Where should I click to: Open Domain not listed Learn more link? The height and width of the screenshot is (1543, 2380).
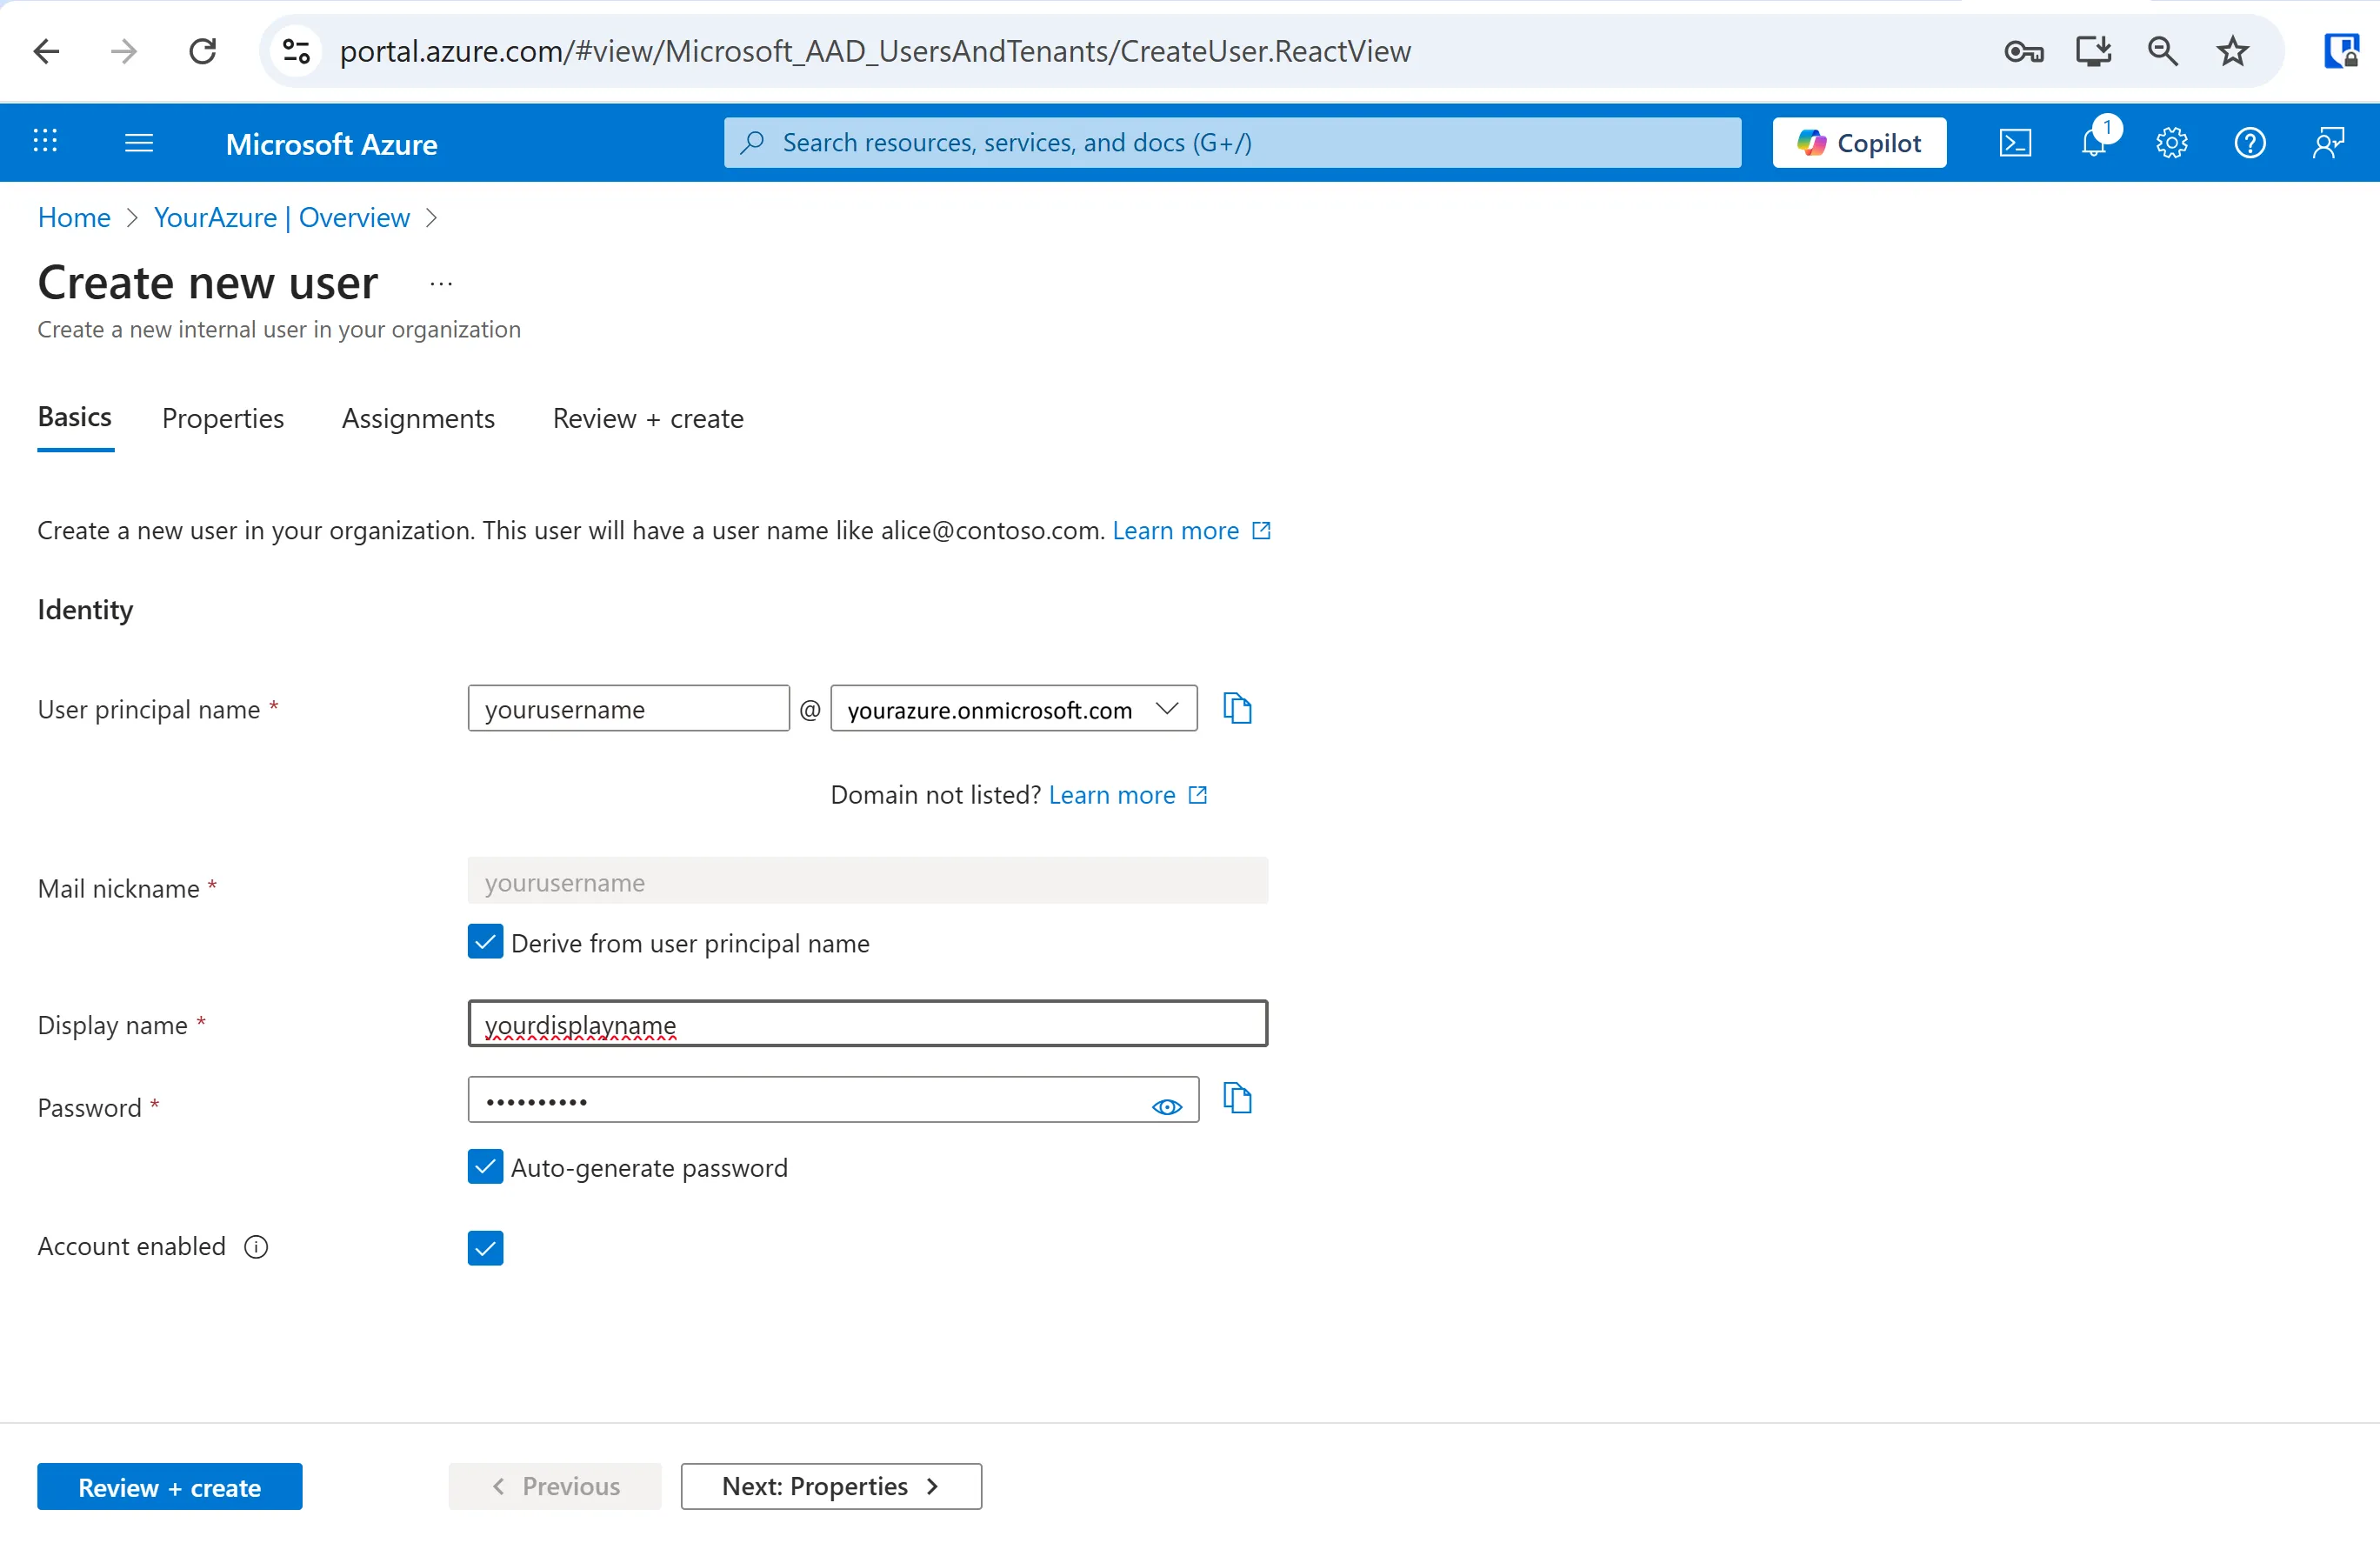tap(1112, 795)
